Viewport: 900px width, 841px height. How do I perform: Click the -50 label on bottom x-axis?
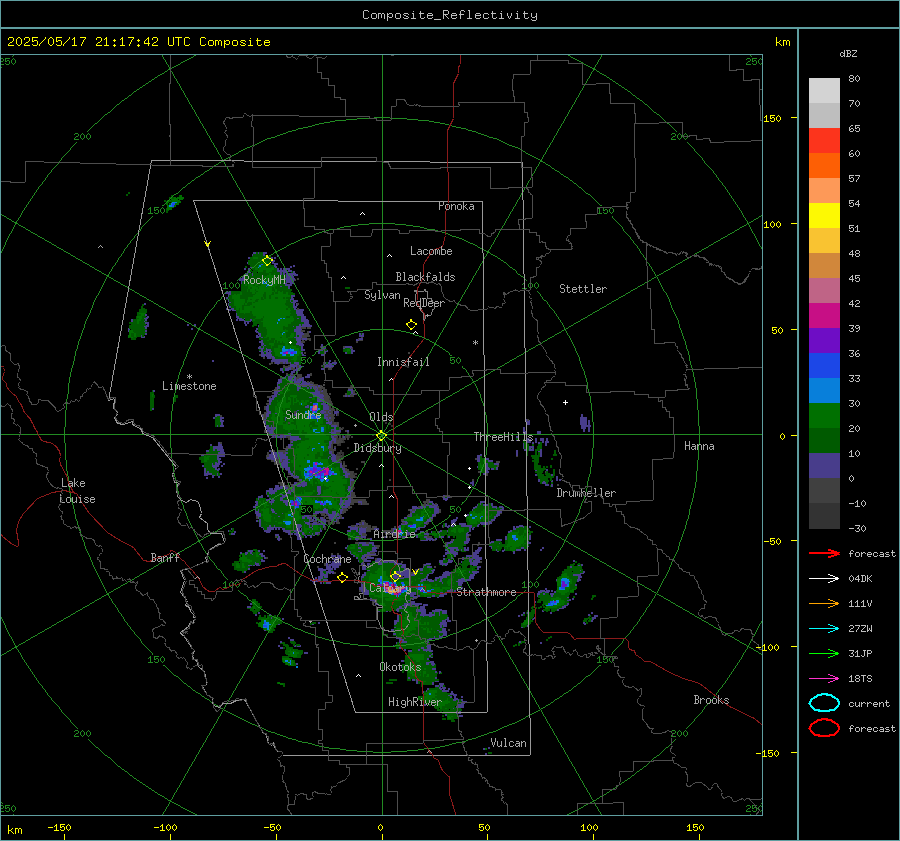[272, 828]
